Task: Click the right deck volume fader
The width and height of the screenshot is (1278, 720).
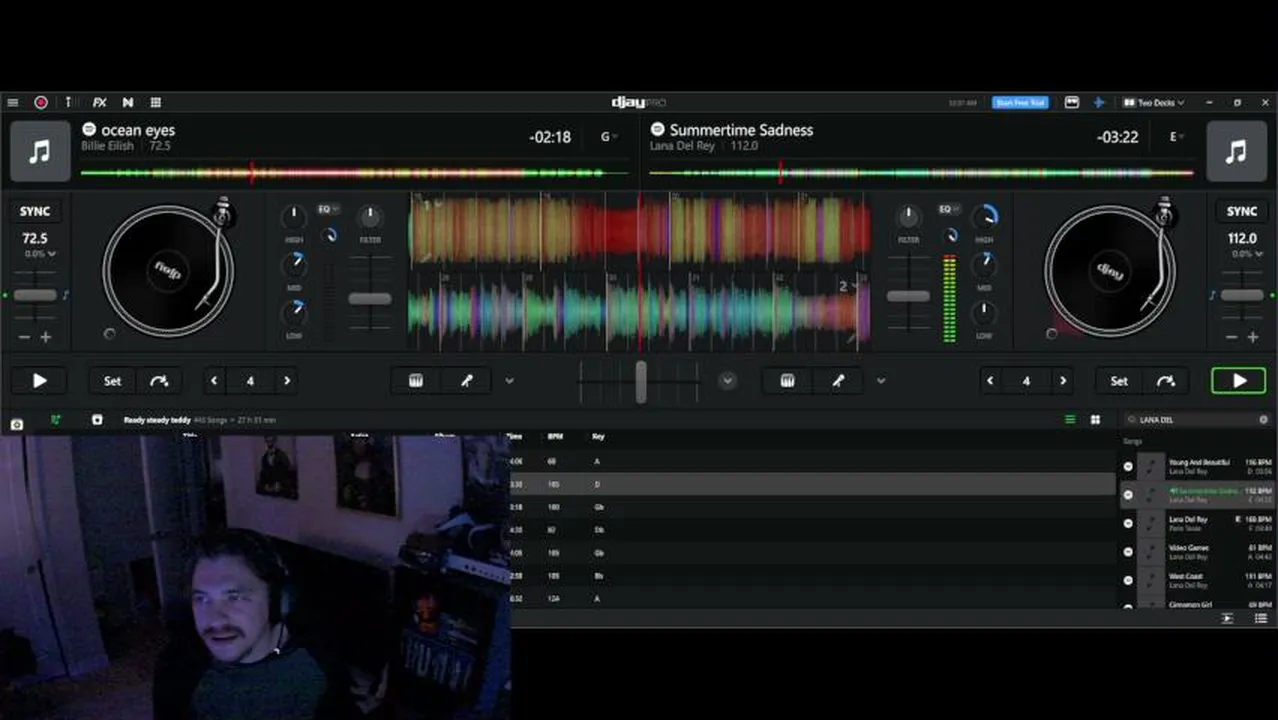Action: [x=908, y=296]
